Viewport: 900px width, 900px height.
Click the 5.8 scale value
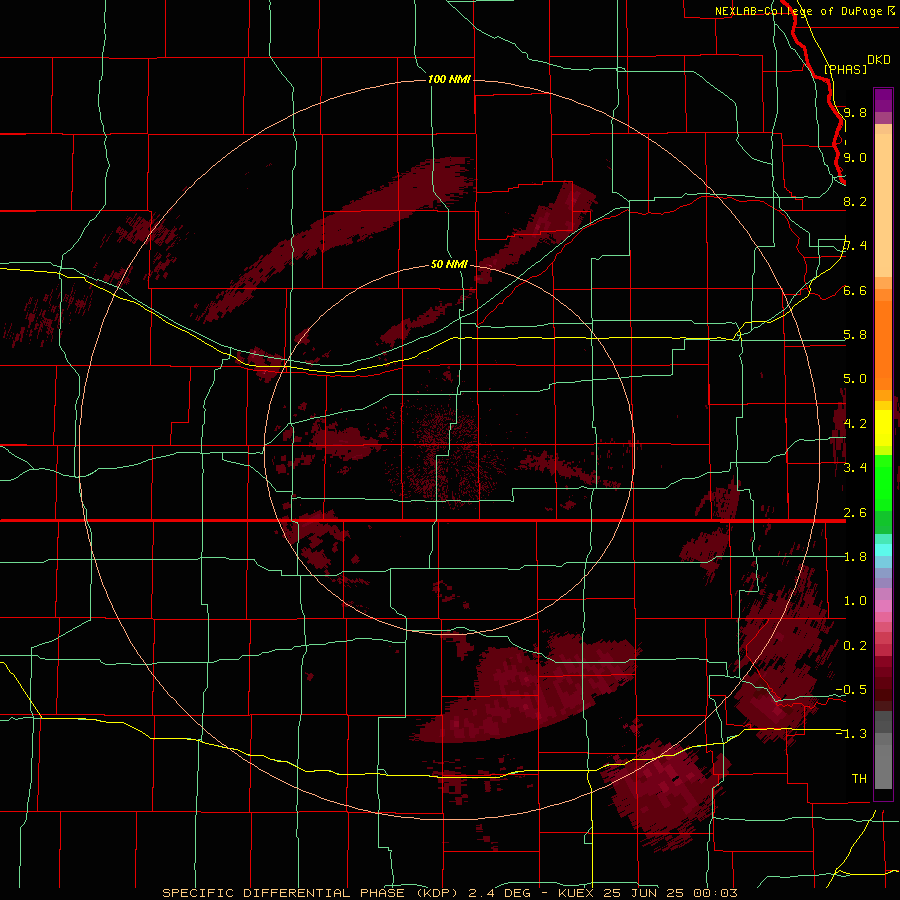click(855, 335)
